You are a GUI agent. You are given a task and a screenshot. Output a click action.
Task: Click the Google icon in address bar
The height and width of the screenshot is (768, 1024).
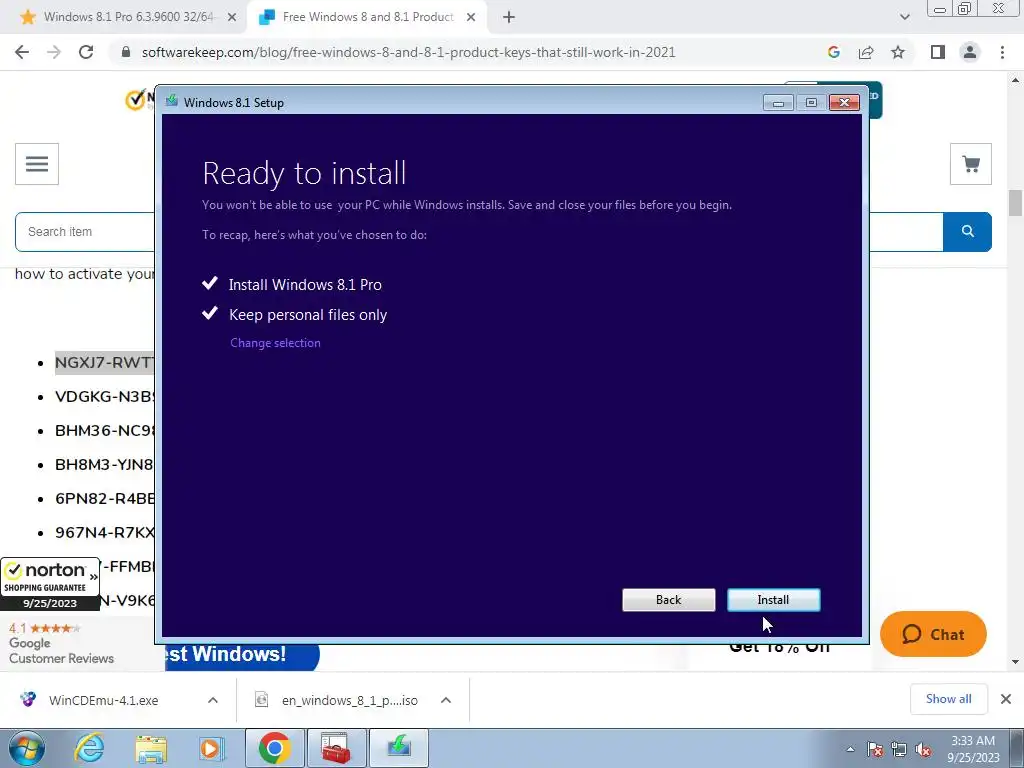833,52
